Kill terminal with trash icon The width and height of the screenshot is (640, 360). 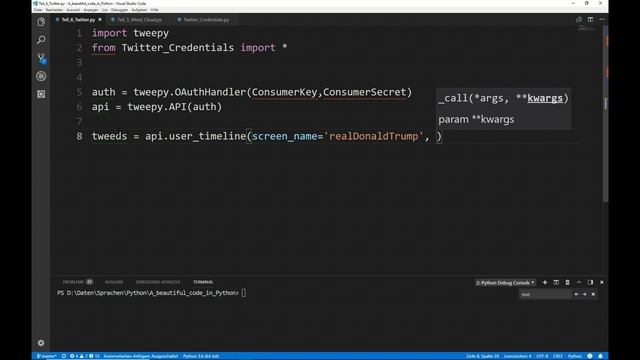click(567, 282)
